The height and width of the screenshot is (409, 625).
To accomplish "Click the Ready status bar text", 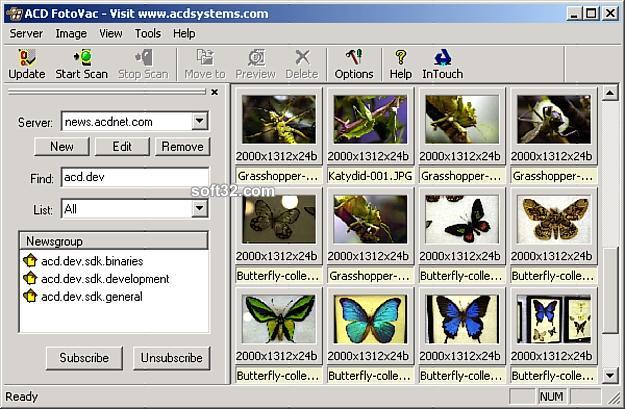I will (x=22, y=397).
